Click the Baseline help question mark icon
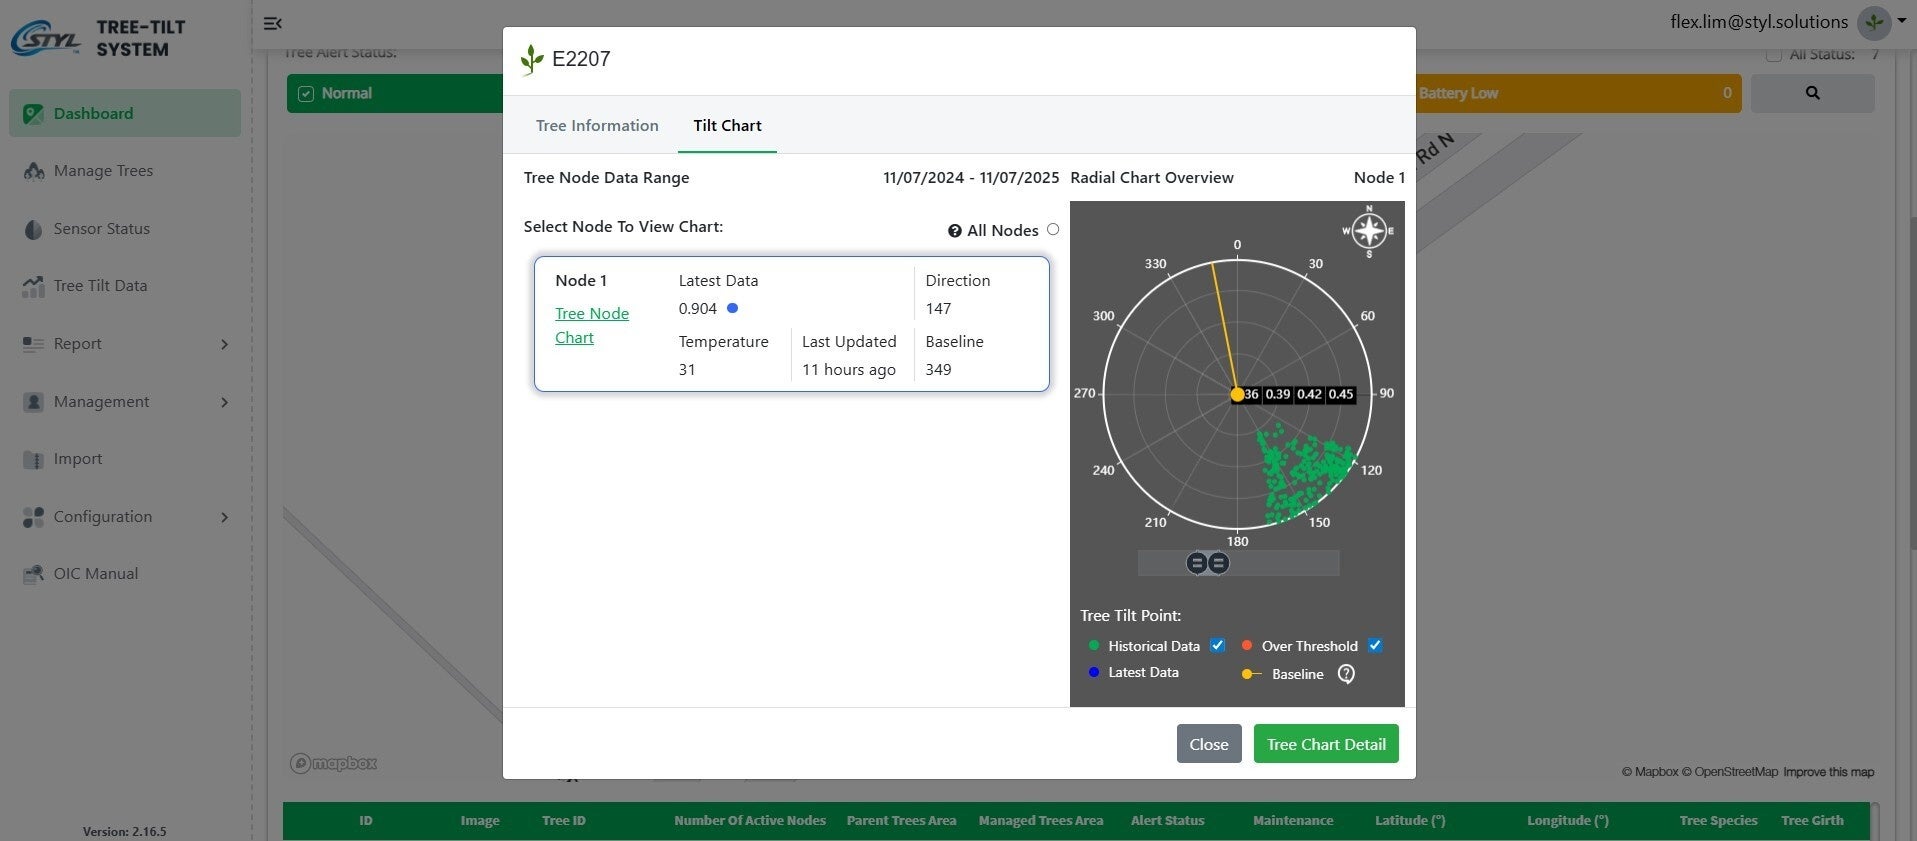Image resolution: width=1917 pixels, height=841 pixels. click(x=1346, y=674)
